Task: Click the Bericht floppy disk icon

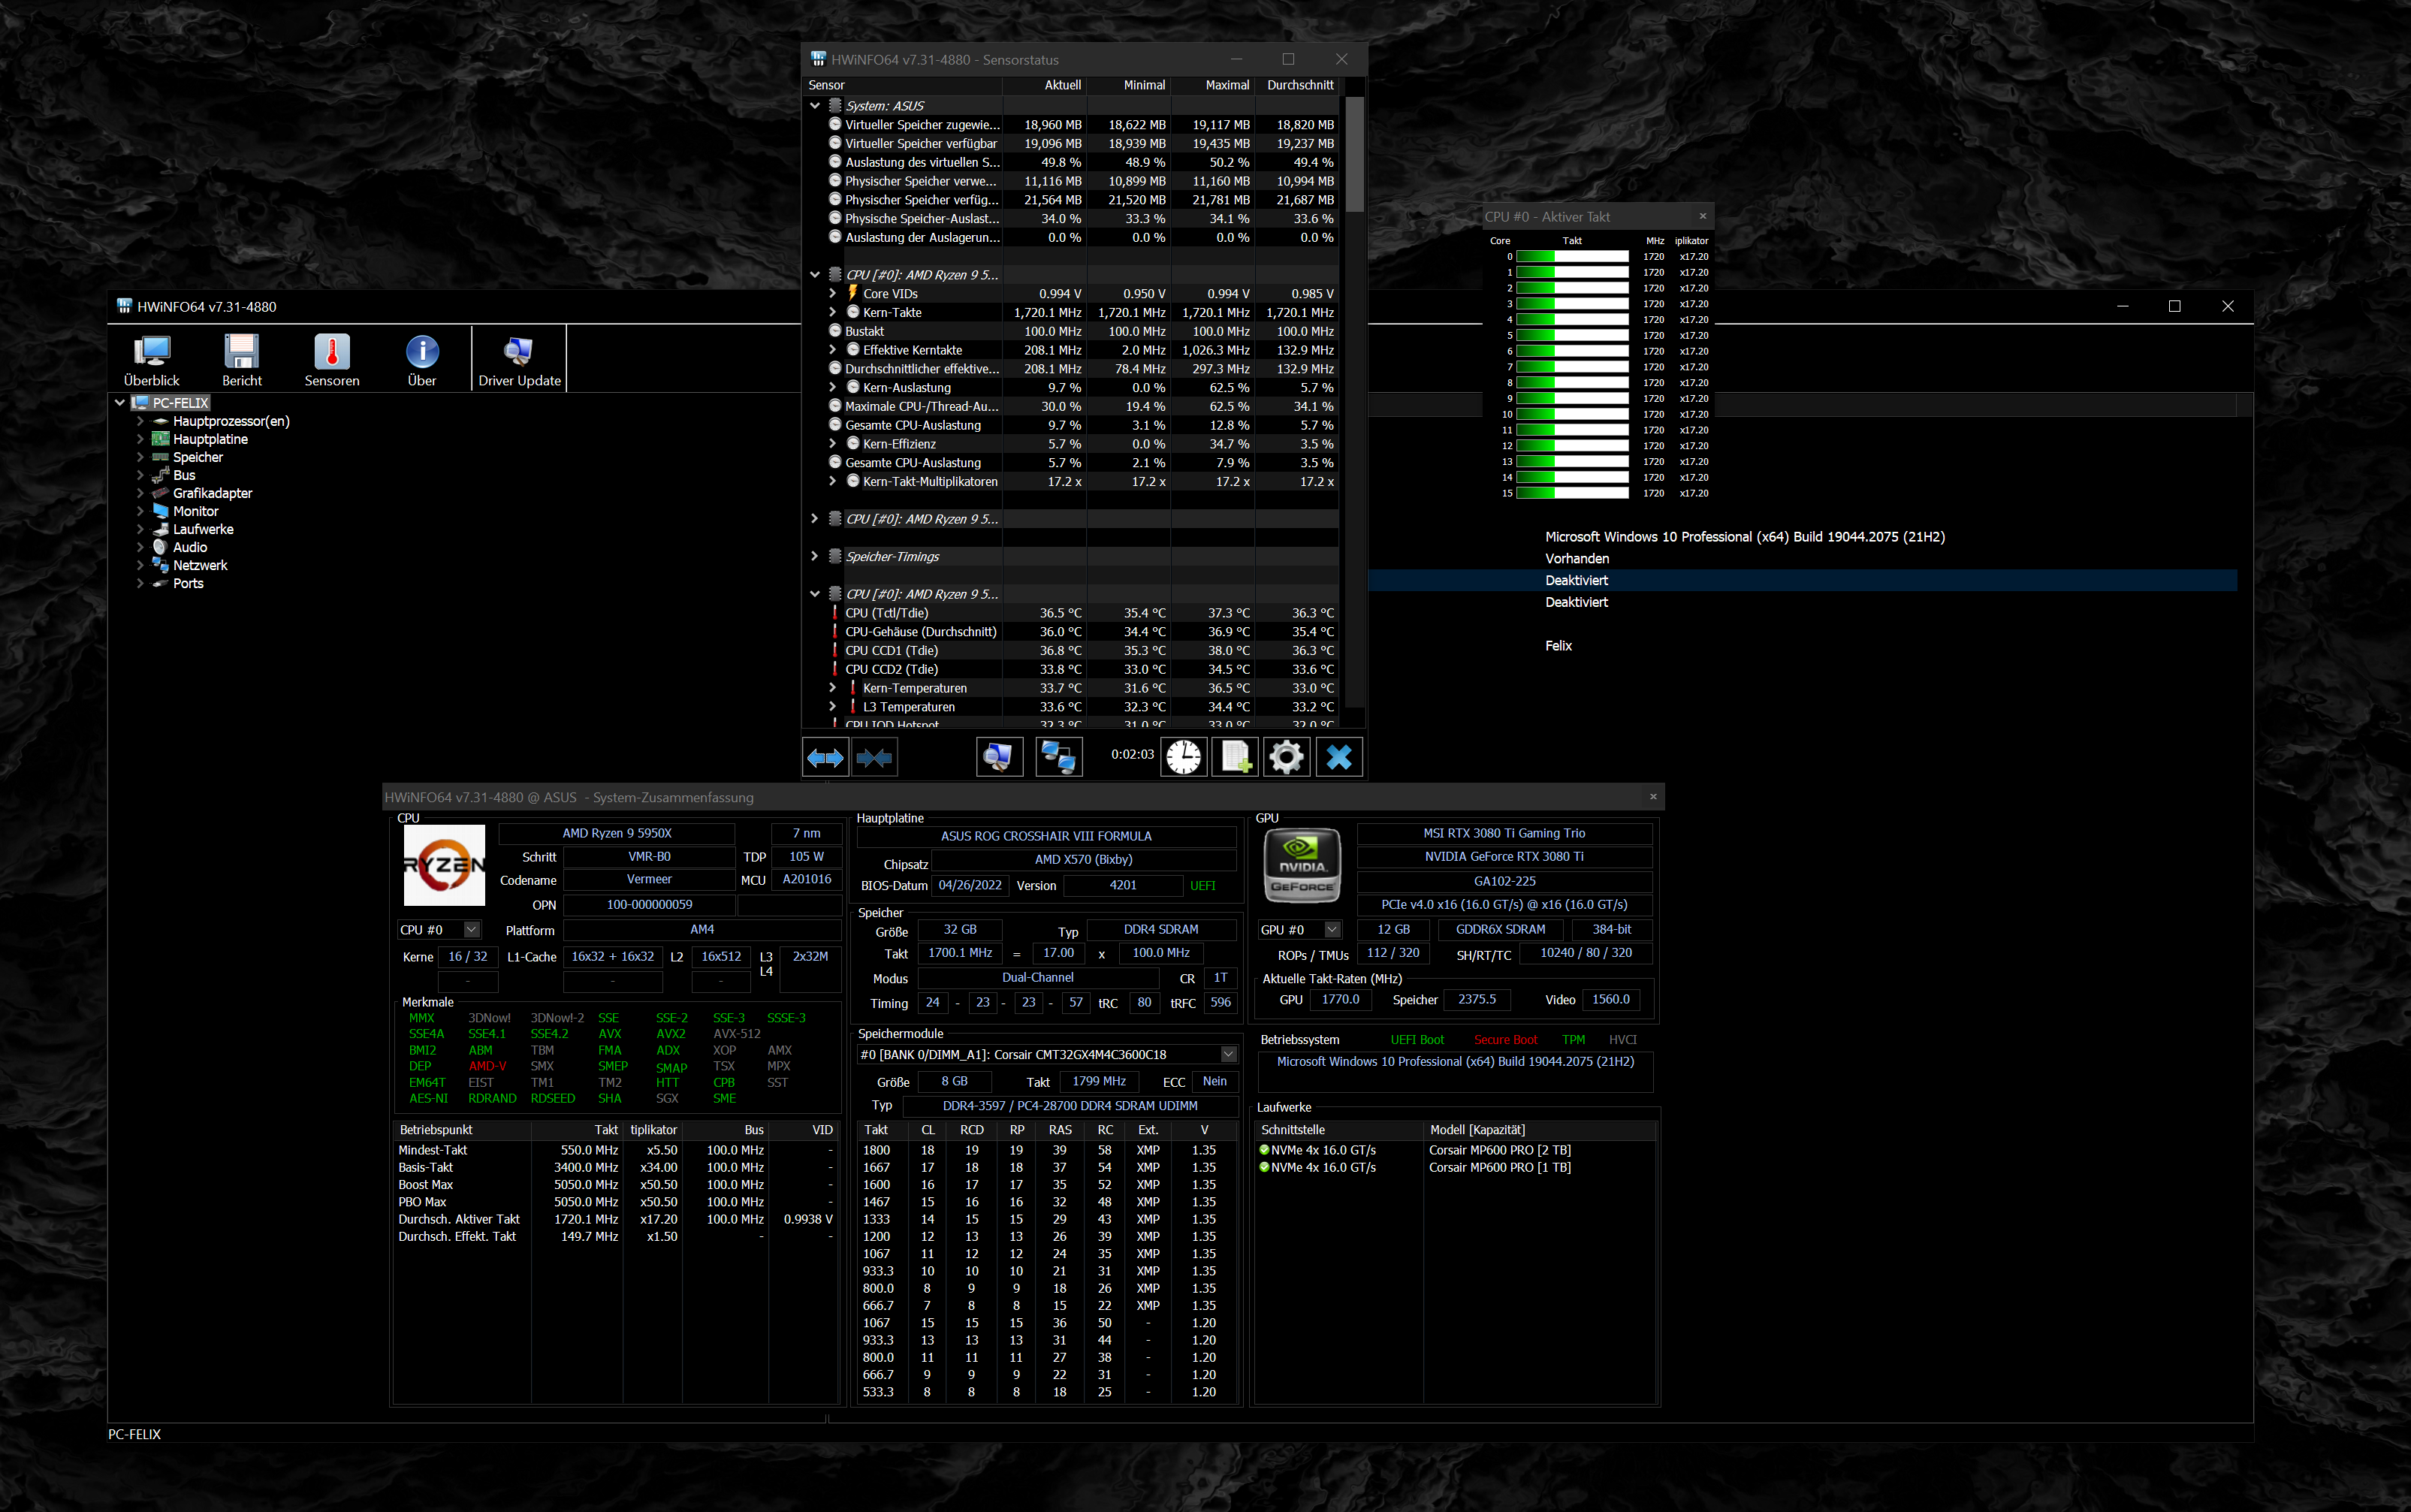Action: 242,360
